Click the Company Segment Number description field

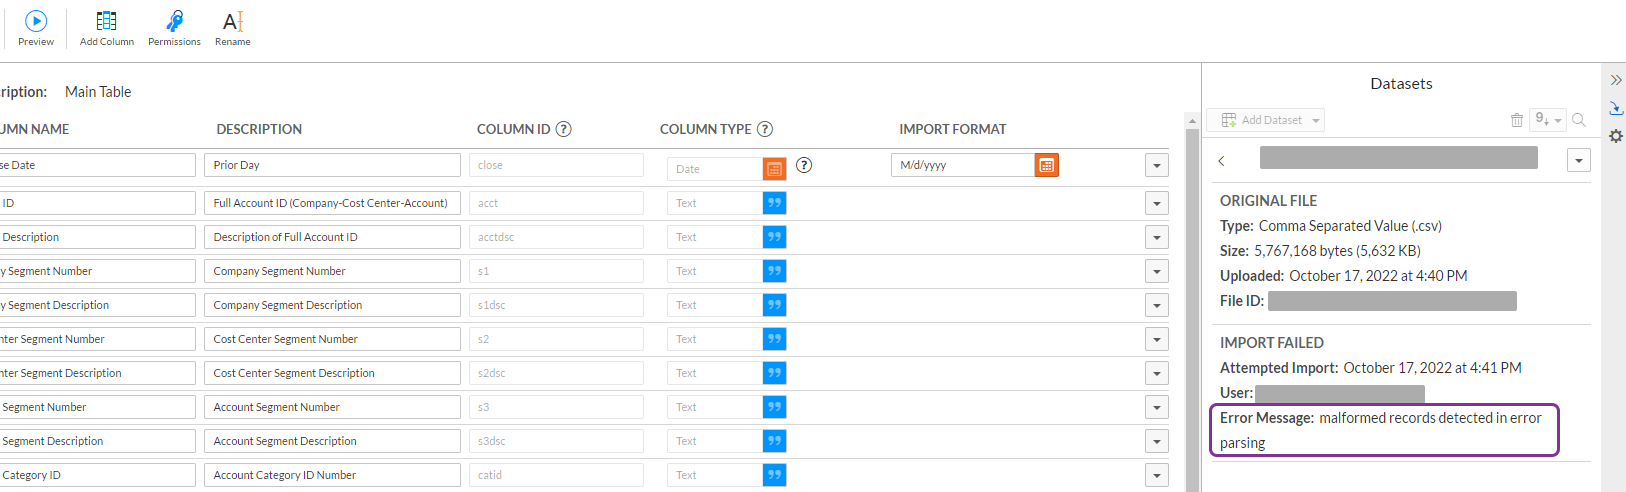[x=332, y=271]
